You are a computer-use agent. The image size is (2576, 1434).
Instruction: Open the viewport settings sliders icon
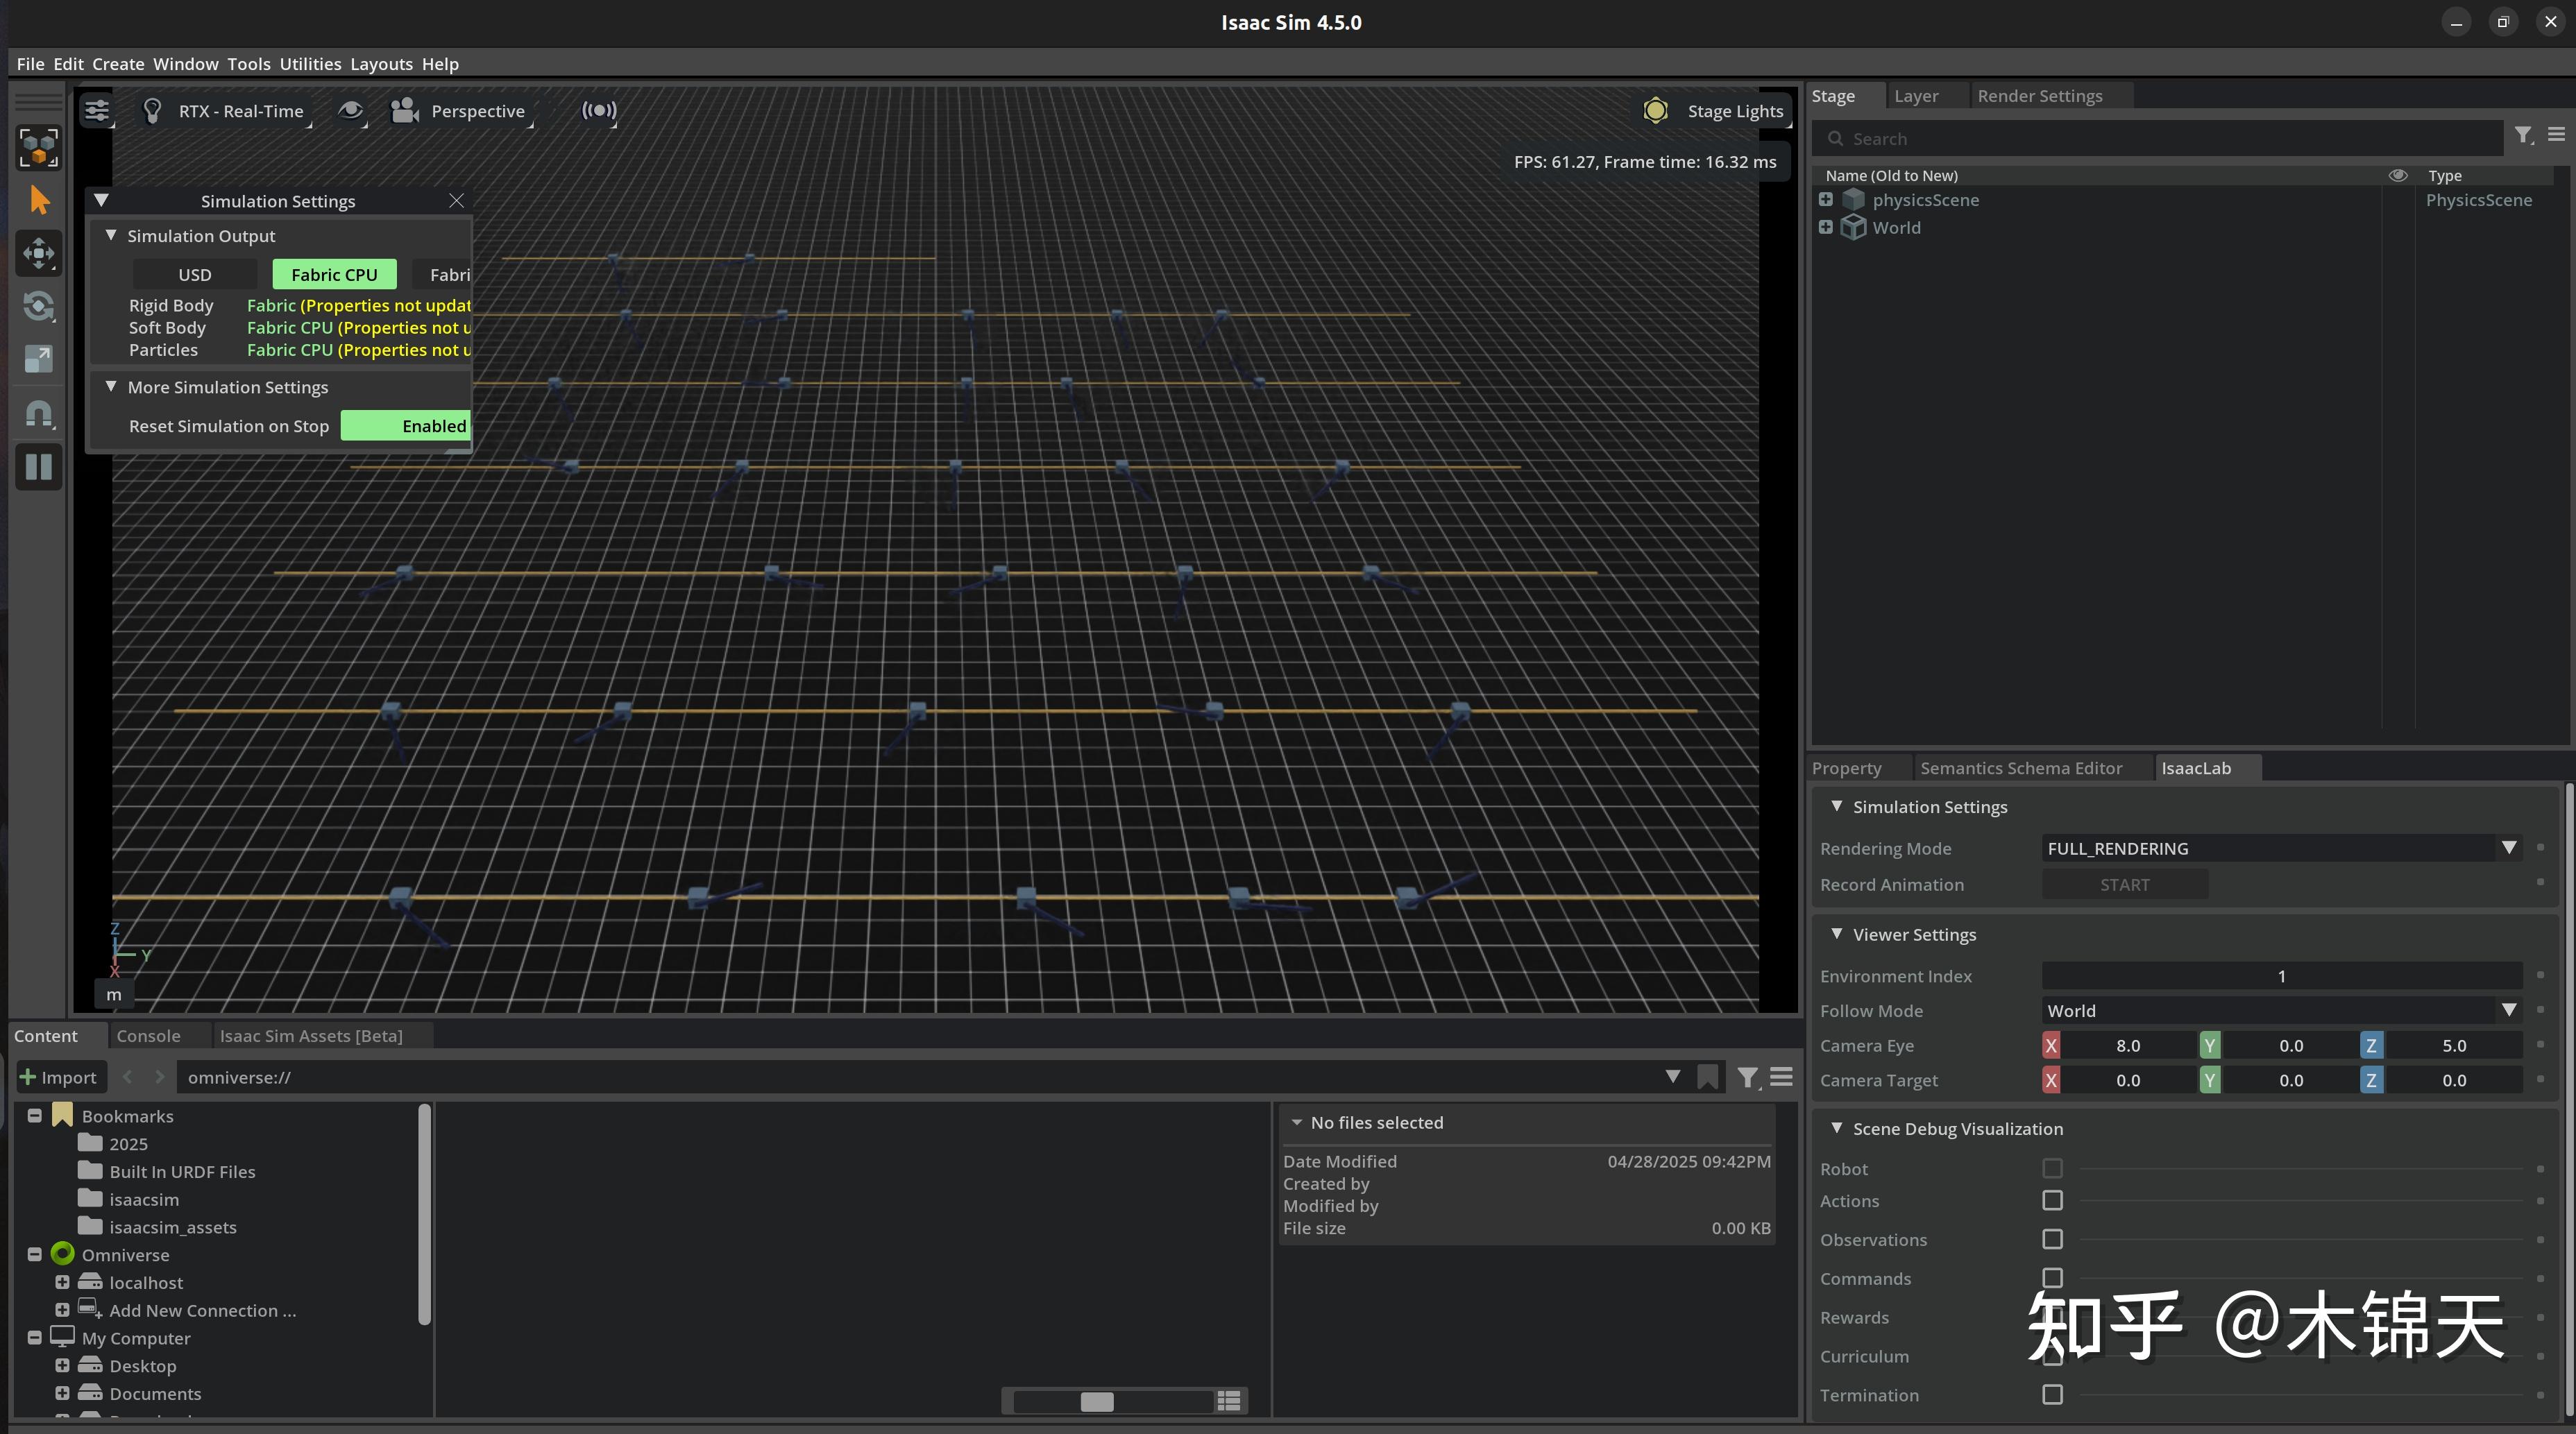pos(96,111)
